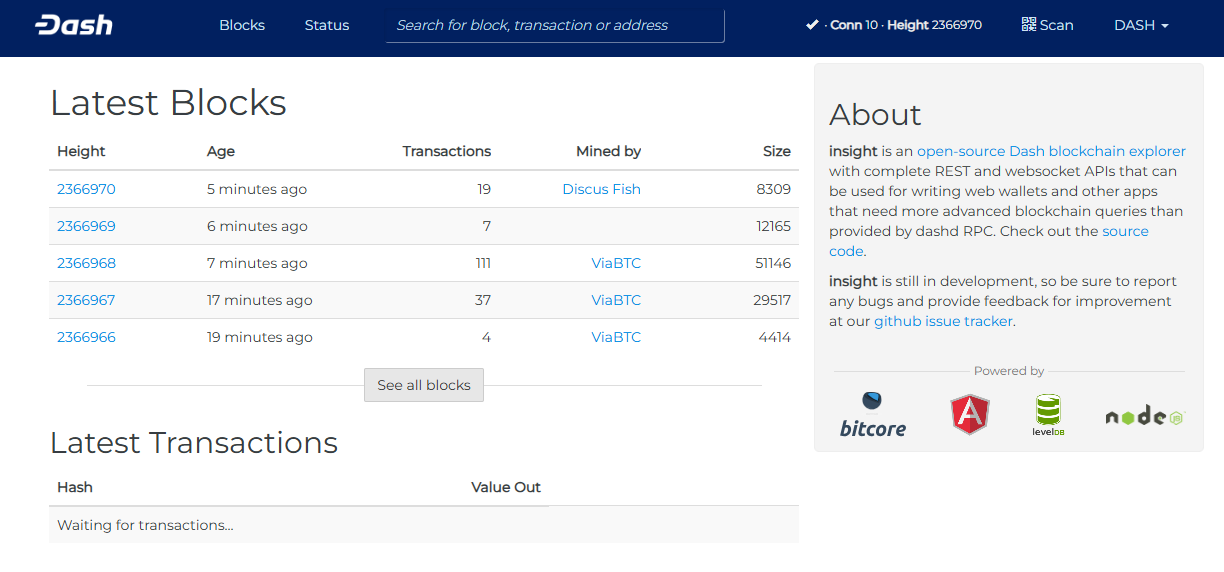Open the QR code Scan tool
Image resolution: width=1224 pixels, height=572 pixels.
coord(1047,25)
